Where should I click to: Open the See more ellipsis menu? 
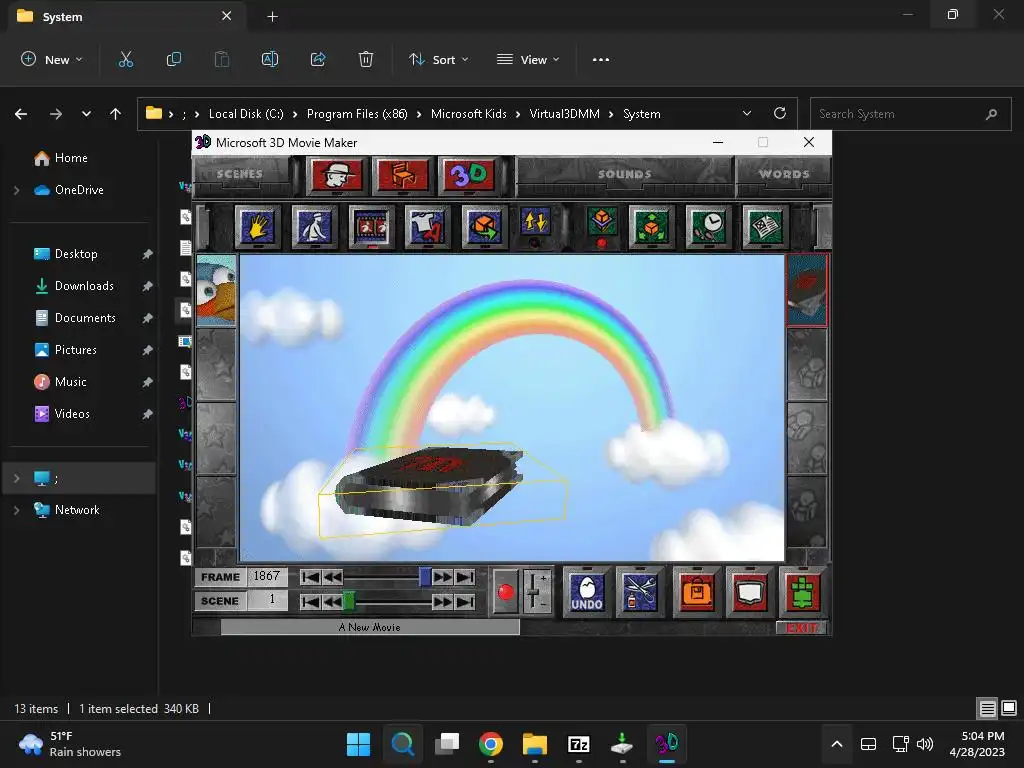click(601, 59)
